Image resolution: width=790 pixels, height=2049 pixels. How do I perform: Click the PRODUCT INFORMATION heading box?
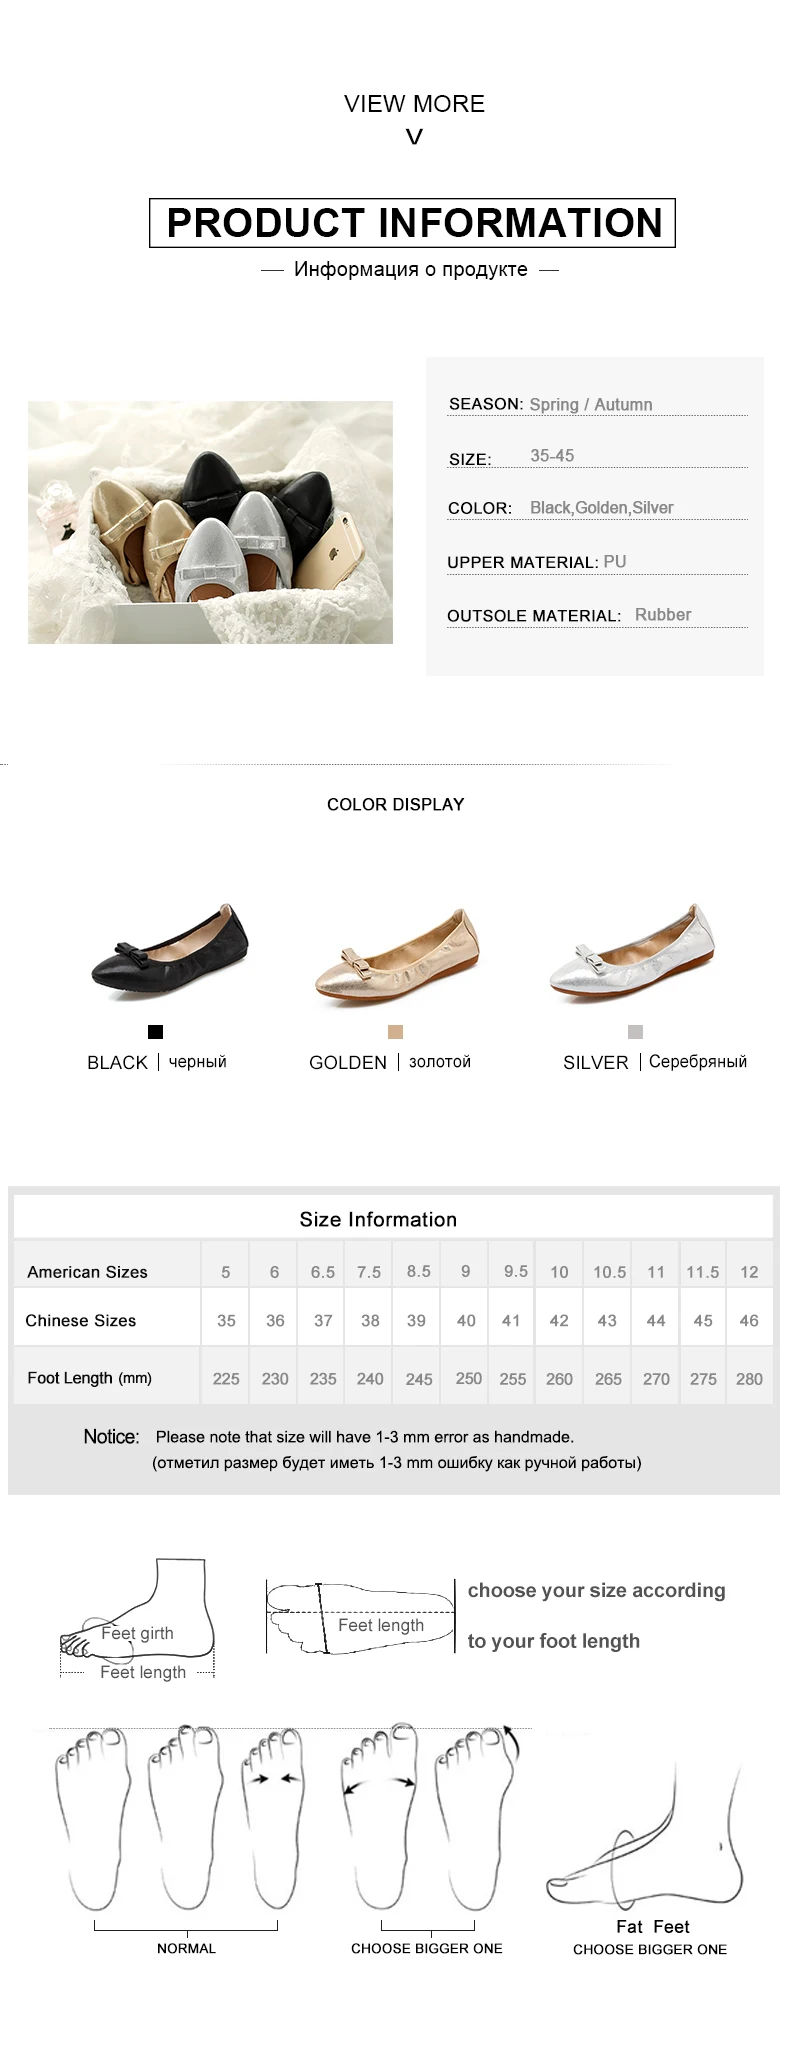pos(412,223)
